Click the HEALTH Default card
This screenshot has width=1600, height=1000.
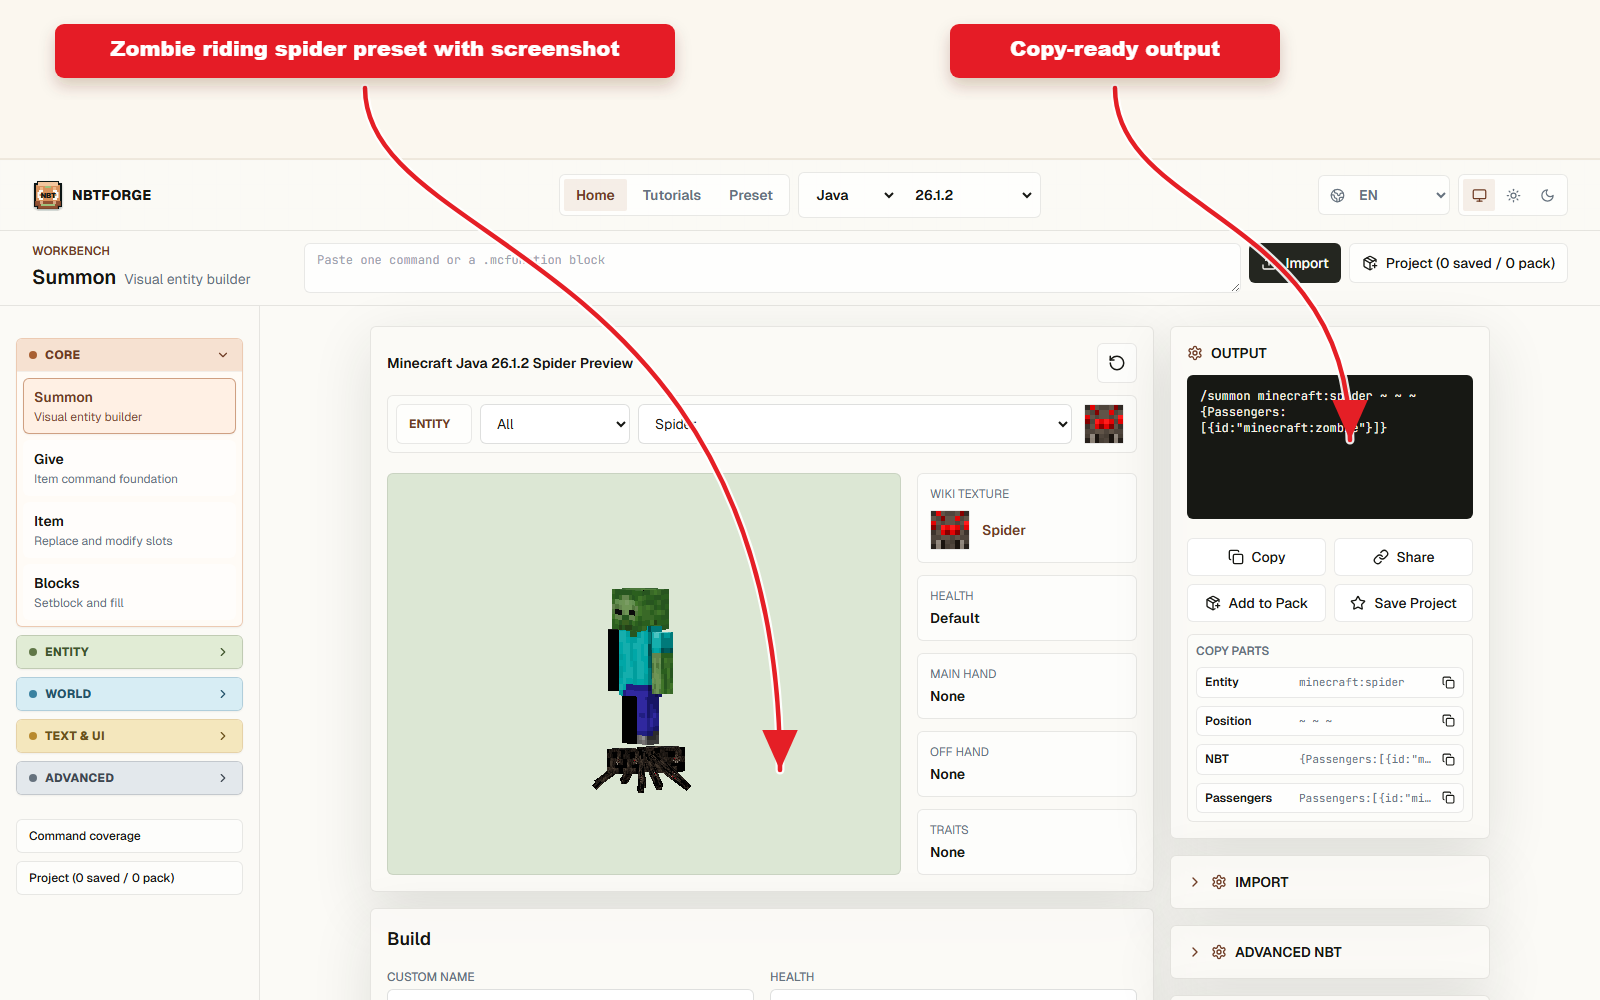click(1027, 608)
